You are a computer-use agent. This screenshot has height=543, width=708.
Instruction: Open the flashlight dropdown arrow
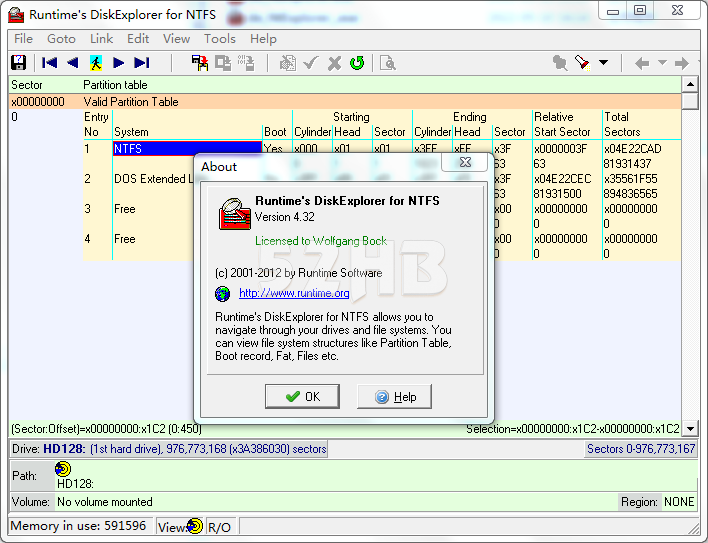(603, 63)
